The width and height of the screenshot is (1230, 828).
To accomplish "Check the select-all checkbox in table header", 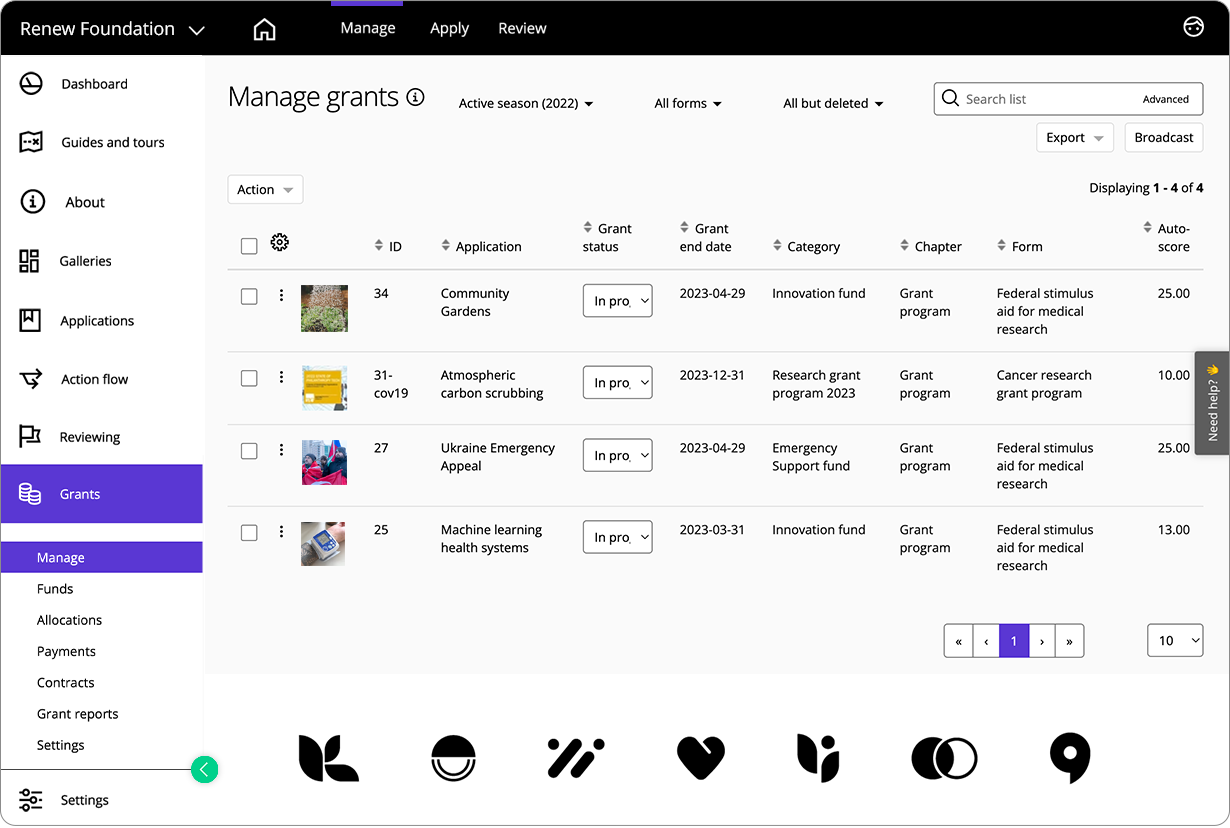I will [x=248, y=245].
